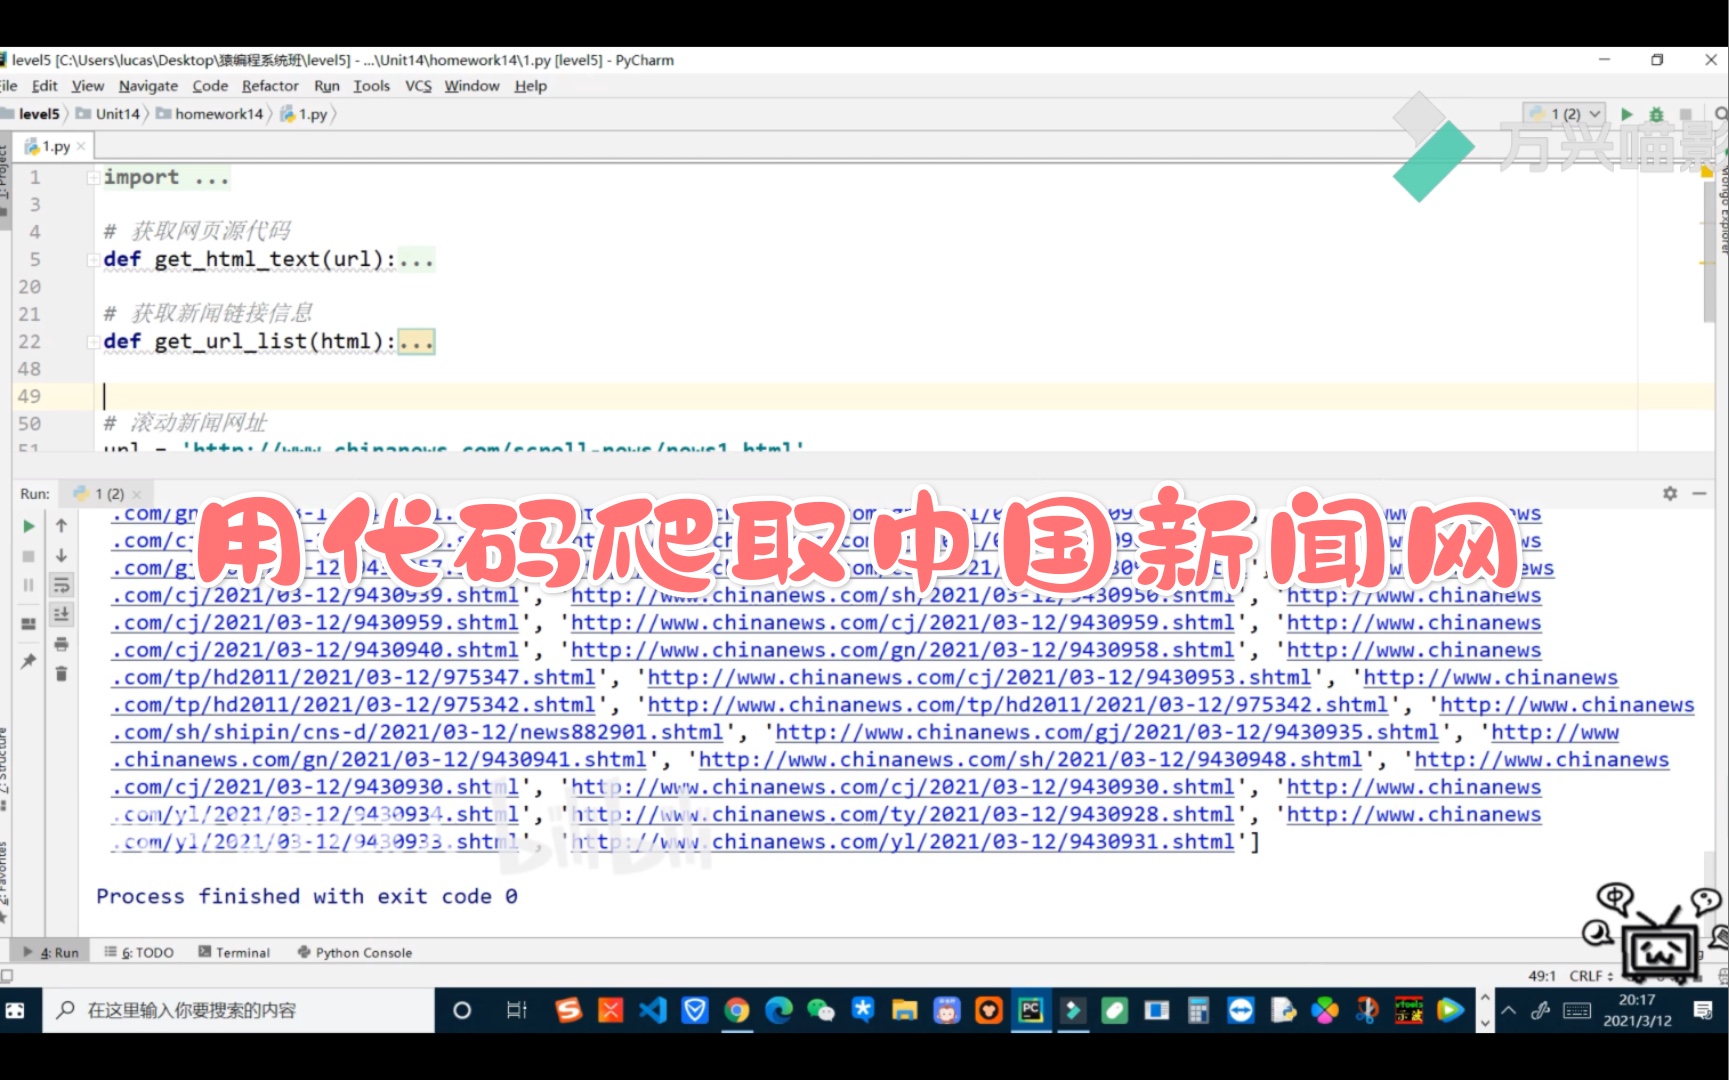Open the 6: TODO tool window tab
This screenshot has width=1729, height=1080.
pyautogui.click(x=140, y=952)
